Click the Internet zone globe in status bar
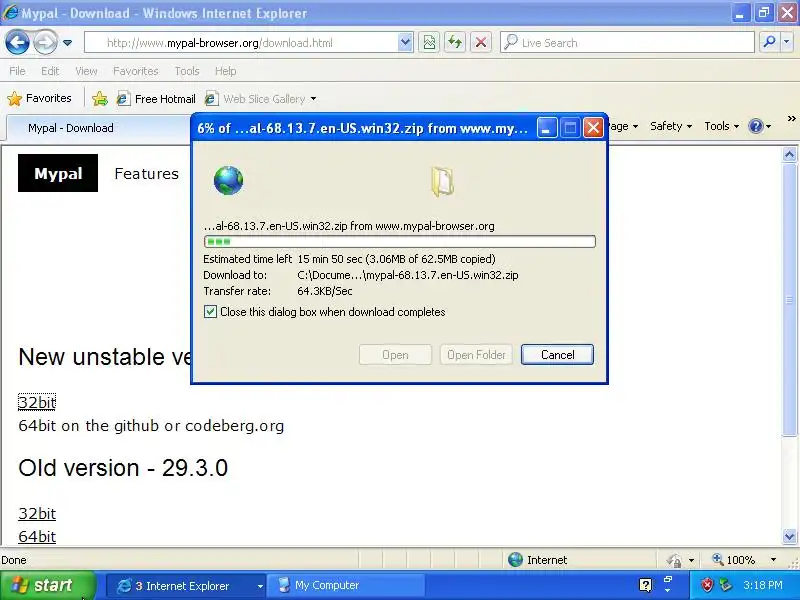This screenshot has height=600, width=800. coord(515,560)
